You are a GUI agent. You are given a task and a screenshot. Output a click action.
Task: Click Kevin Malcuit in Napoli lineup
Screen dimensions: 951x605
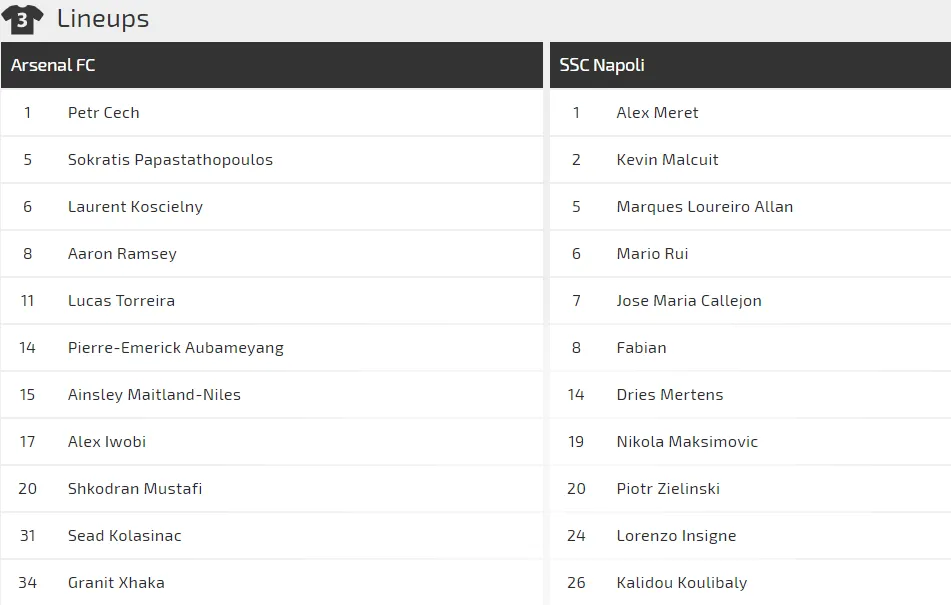pyautogui.click(x=667, y=160)
